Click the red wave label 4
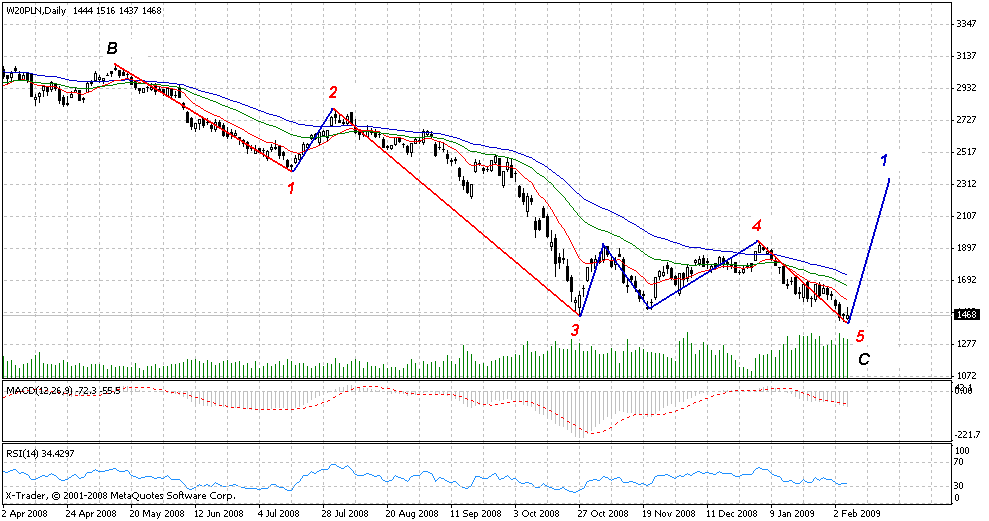This screenshot has width=989, height=521. [757, 225]
